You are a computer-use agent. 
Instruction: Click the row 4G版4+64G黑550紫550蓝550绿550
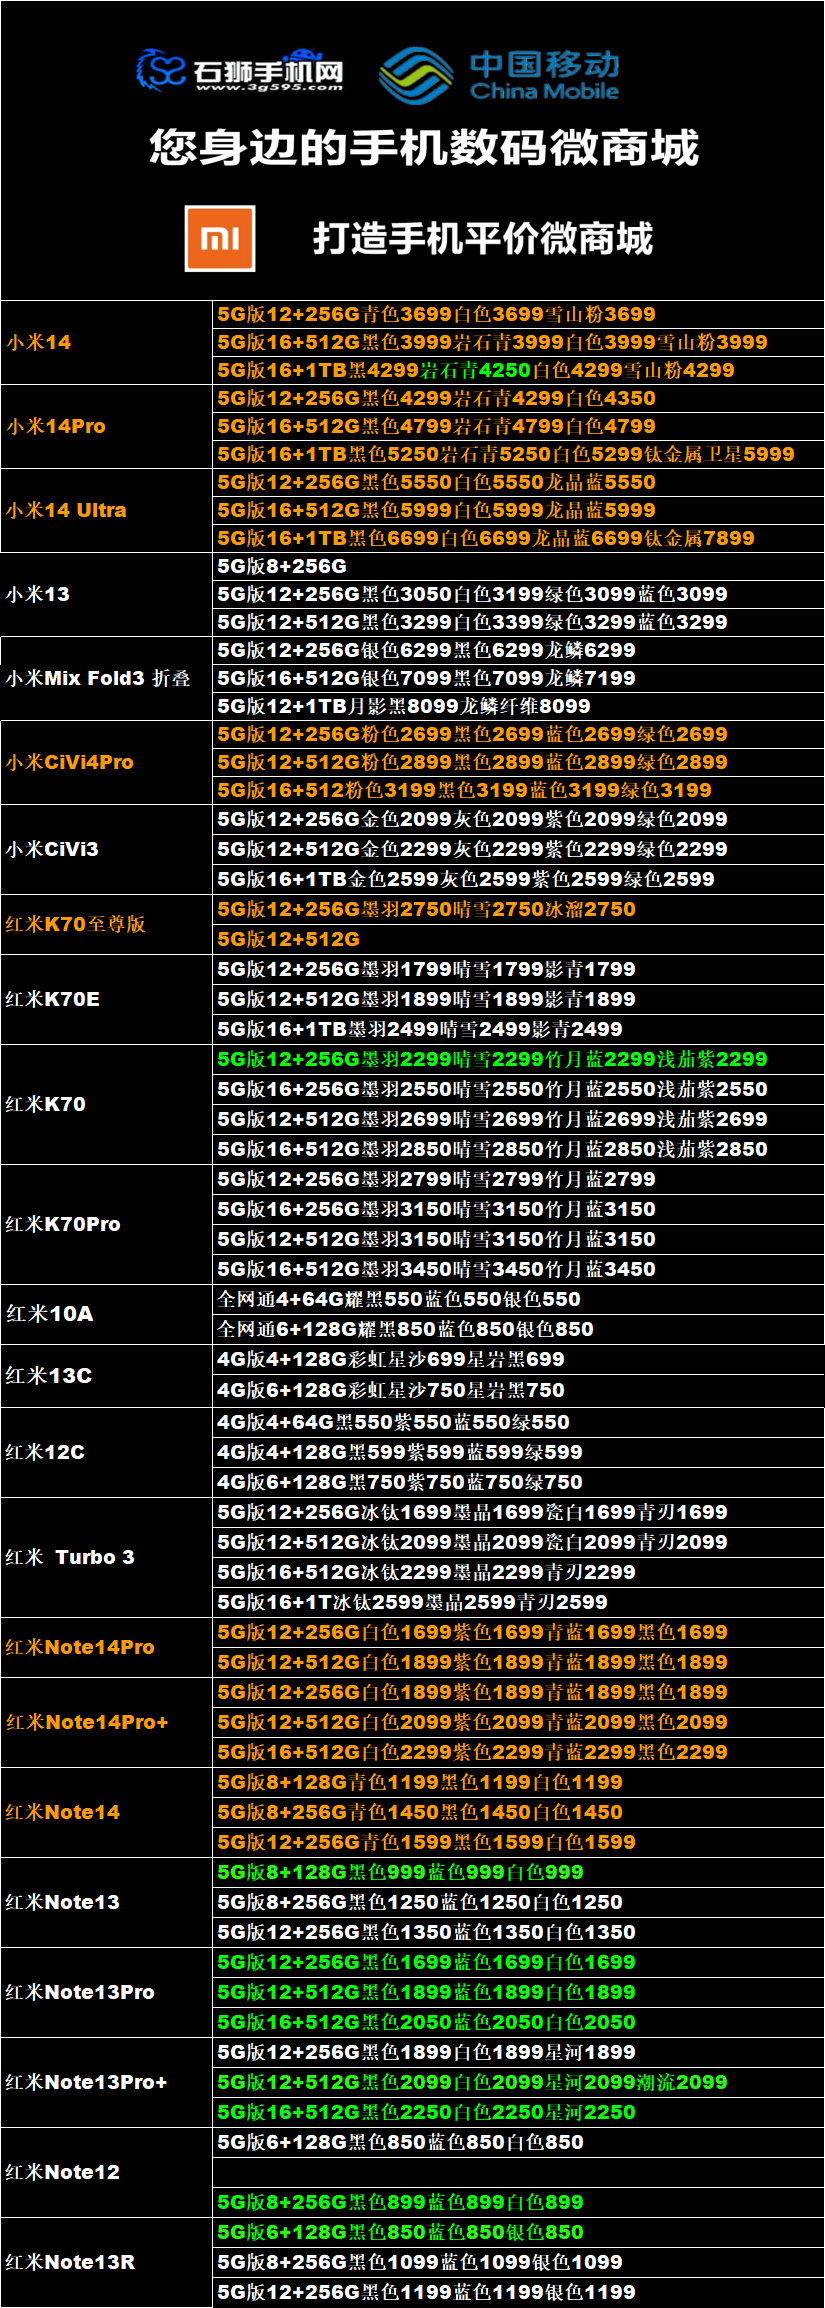click(x=518, y=1422)
